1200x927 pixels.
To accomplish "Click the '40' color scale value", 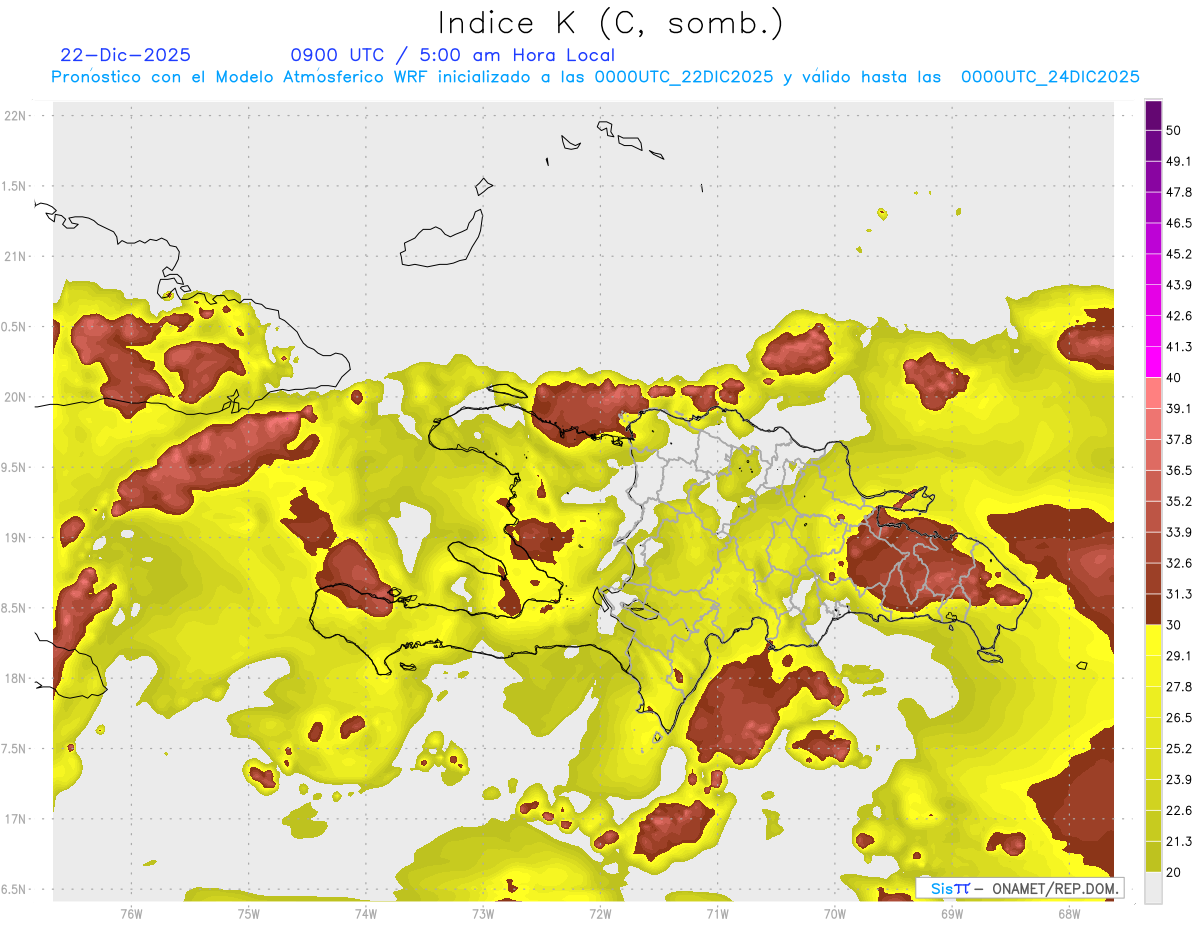I will (1174, 378).
